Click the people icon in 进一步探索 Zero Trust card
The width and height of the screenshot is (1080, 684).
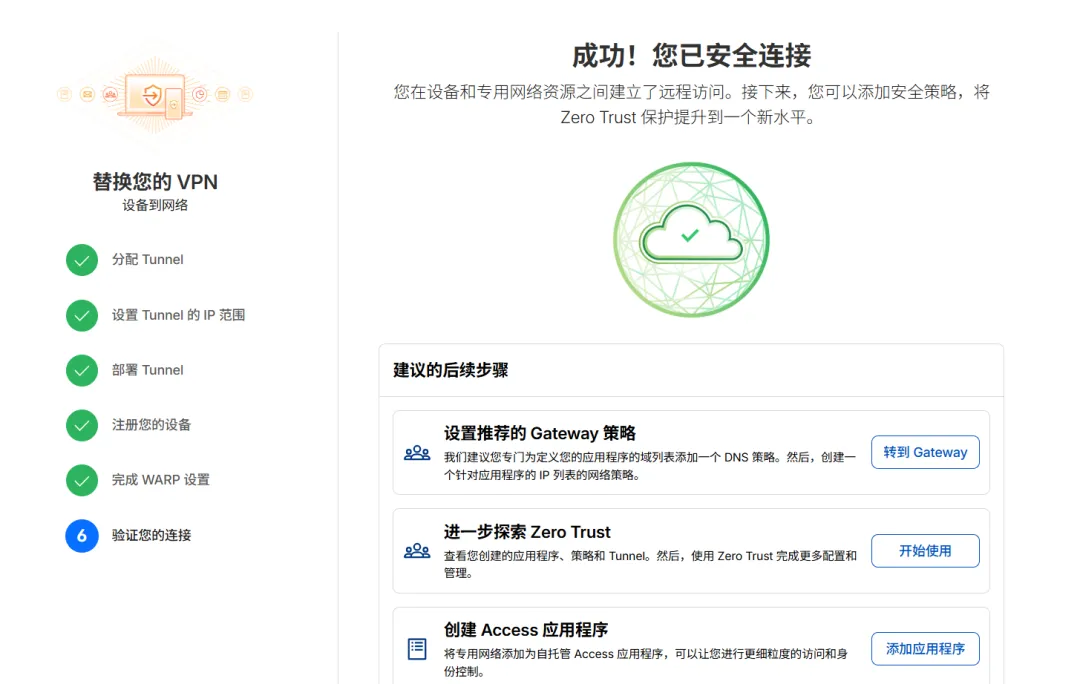coord(417,550)
